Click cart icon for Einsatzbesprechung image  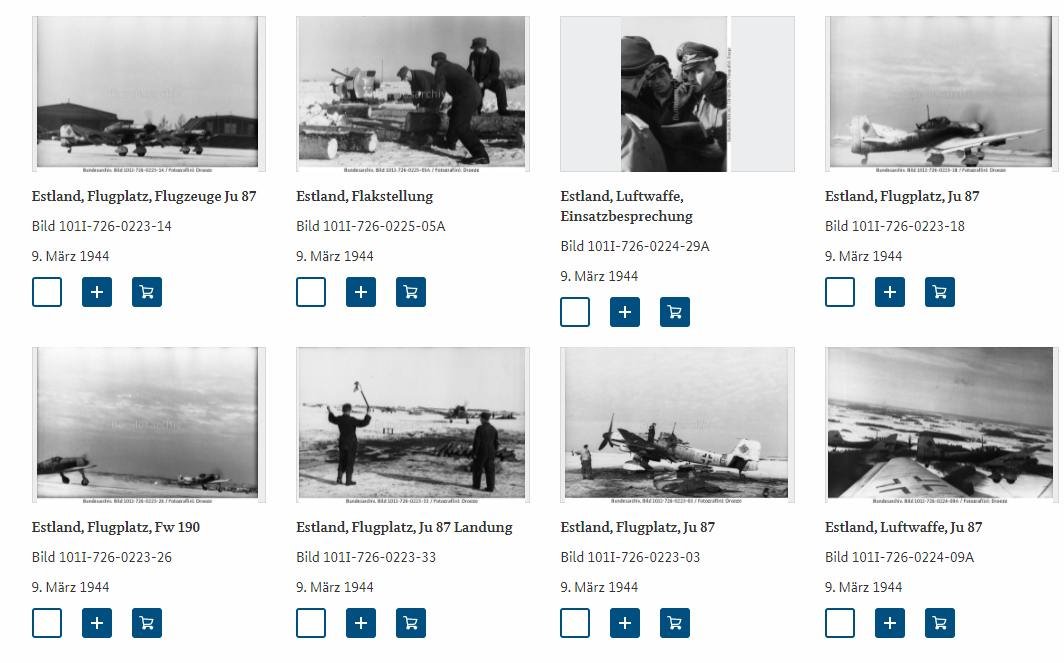(675, 312)
